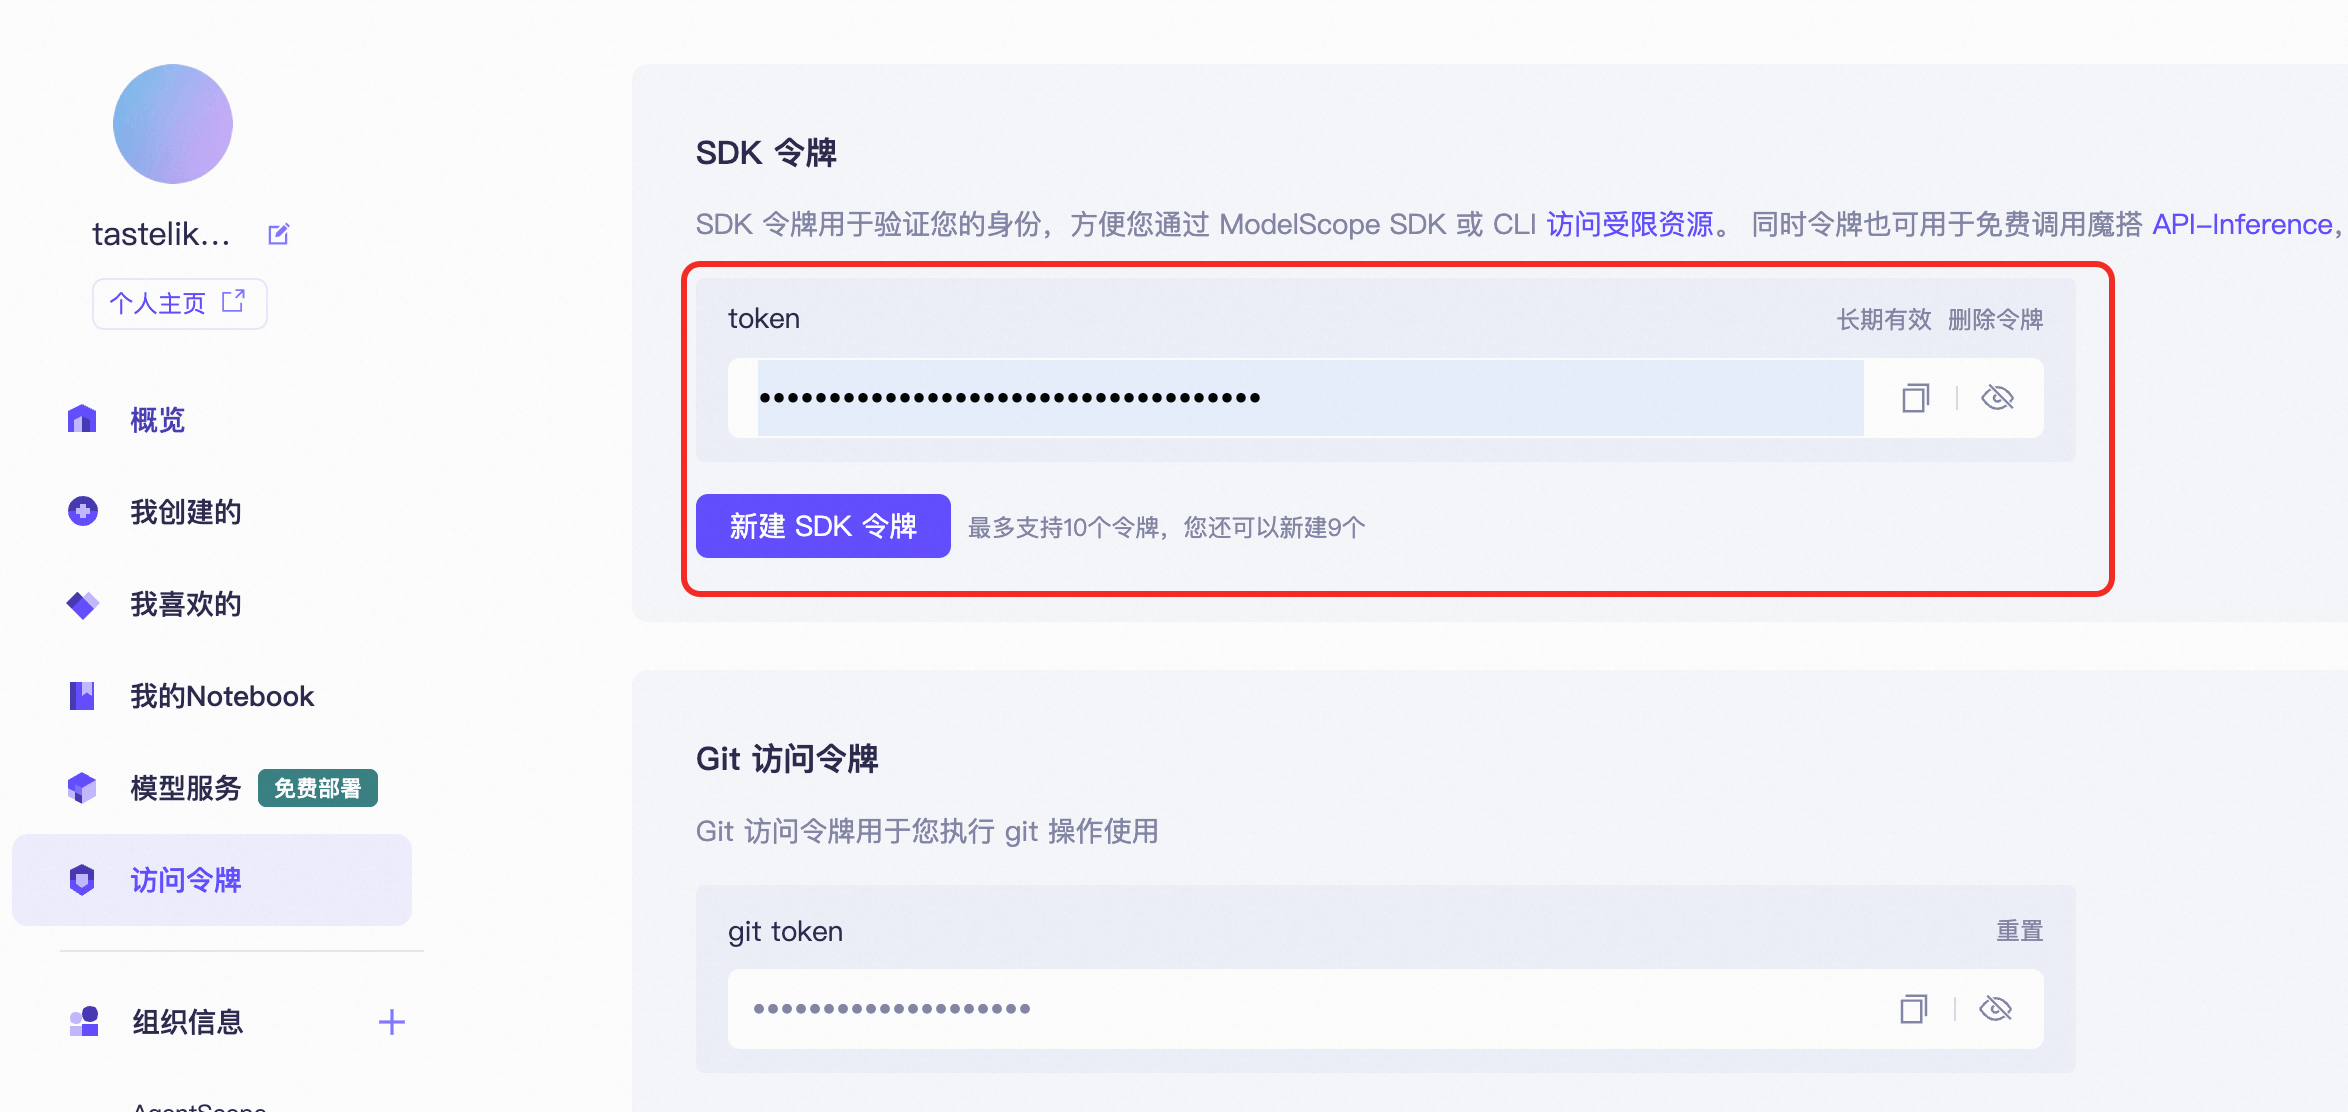Screen dimensions: 2348x1112
Task: Open 我喜欢的 favorites section
Action: pos(186,604)
